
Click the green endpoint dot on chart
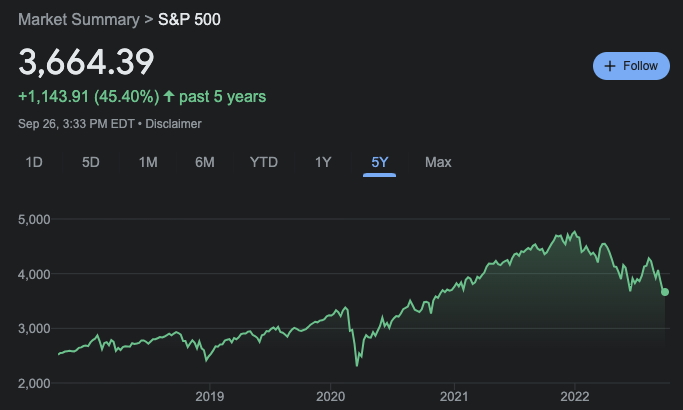[665, 292]
